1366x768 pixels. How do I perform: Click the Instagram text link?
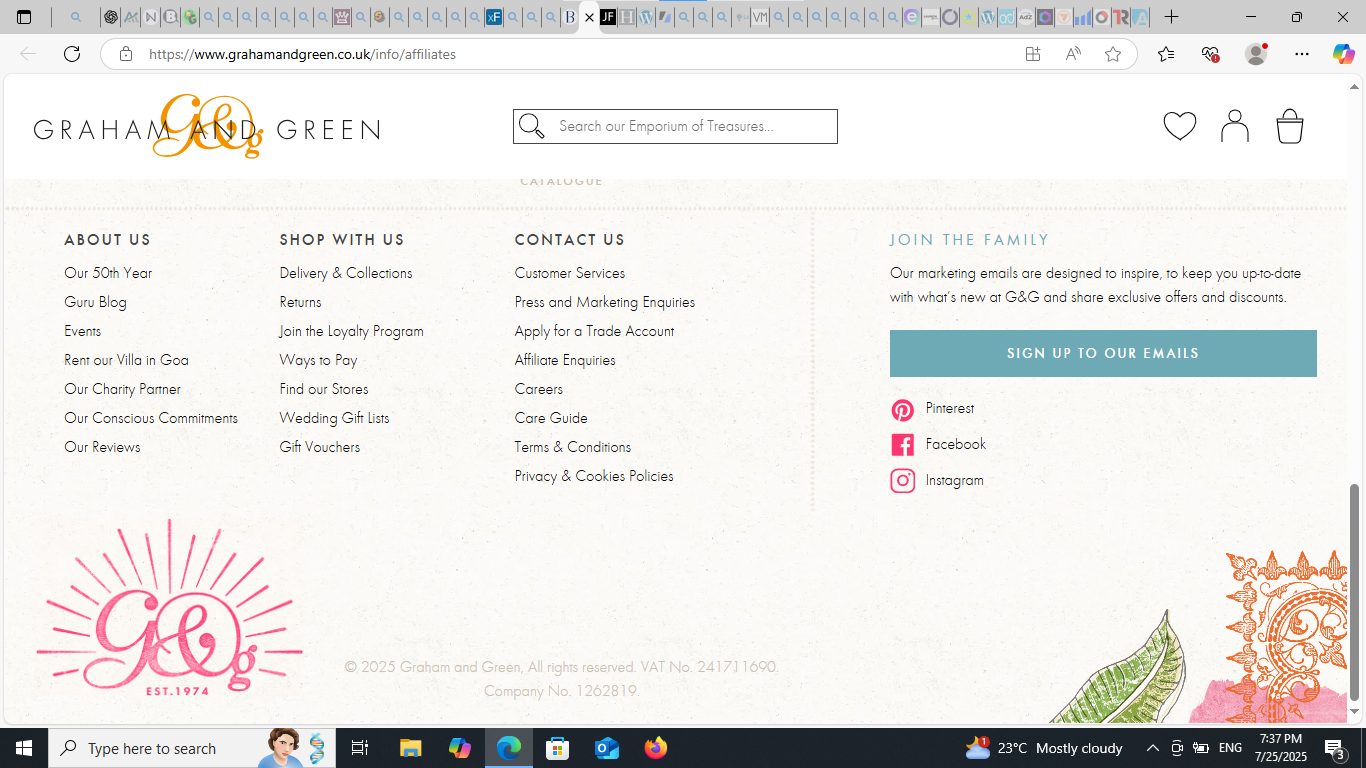[x=955, y=480]
